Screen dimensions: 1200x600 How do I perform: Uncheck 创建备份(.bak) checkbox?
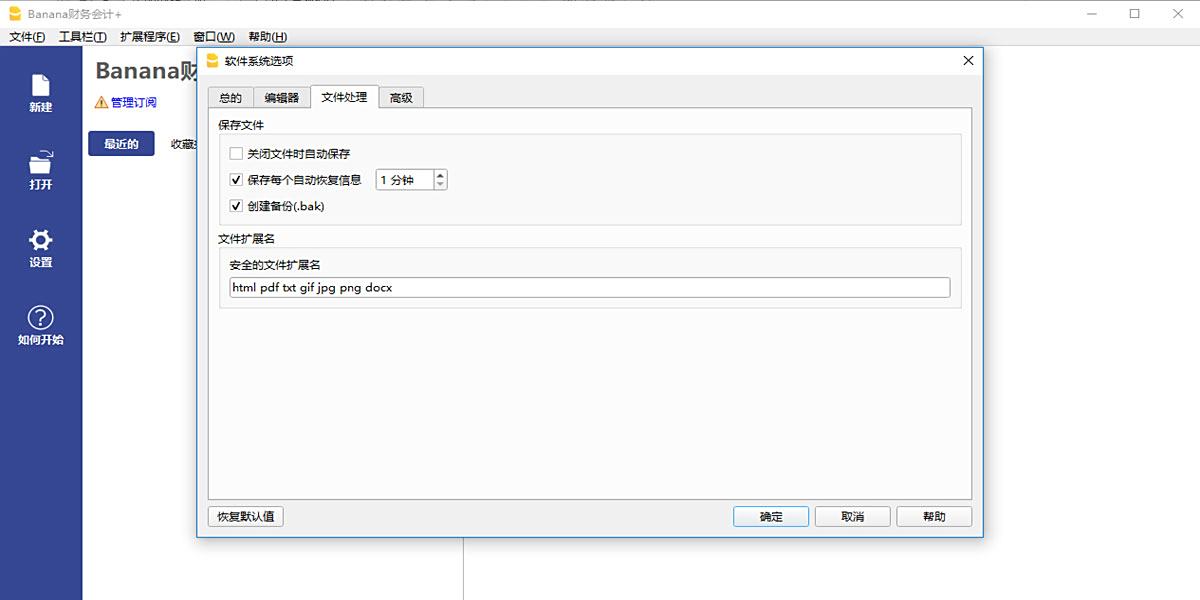pyautogui.click(x=236, y=206)
